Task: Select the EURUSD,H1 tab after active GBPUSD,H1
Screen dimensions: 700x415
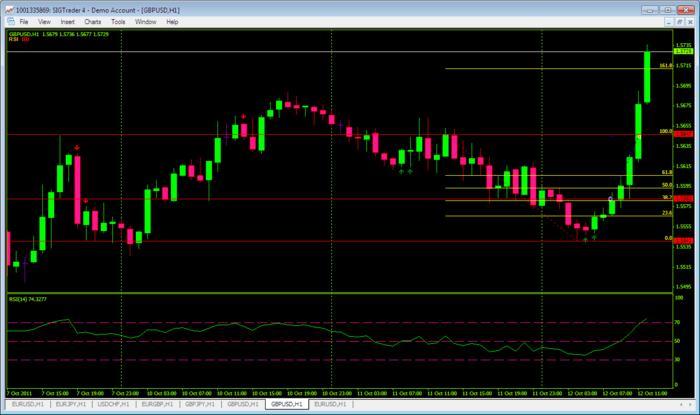Action: click(330, 404)
